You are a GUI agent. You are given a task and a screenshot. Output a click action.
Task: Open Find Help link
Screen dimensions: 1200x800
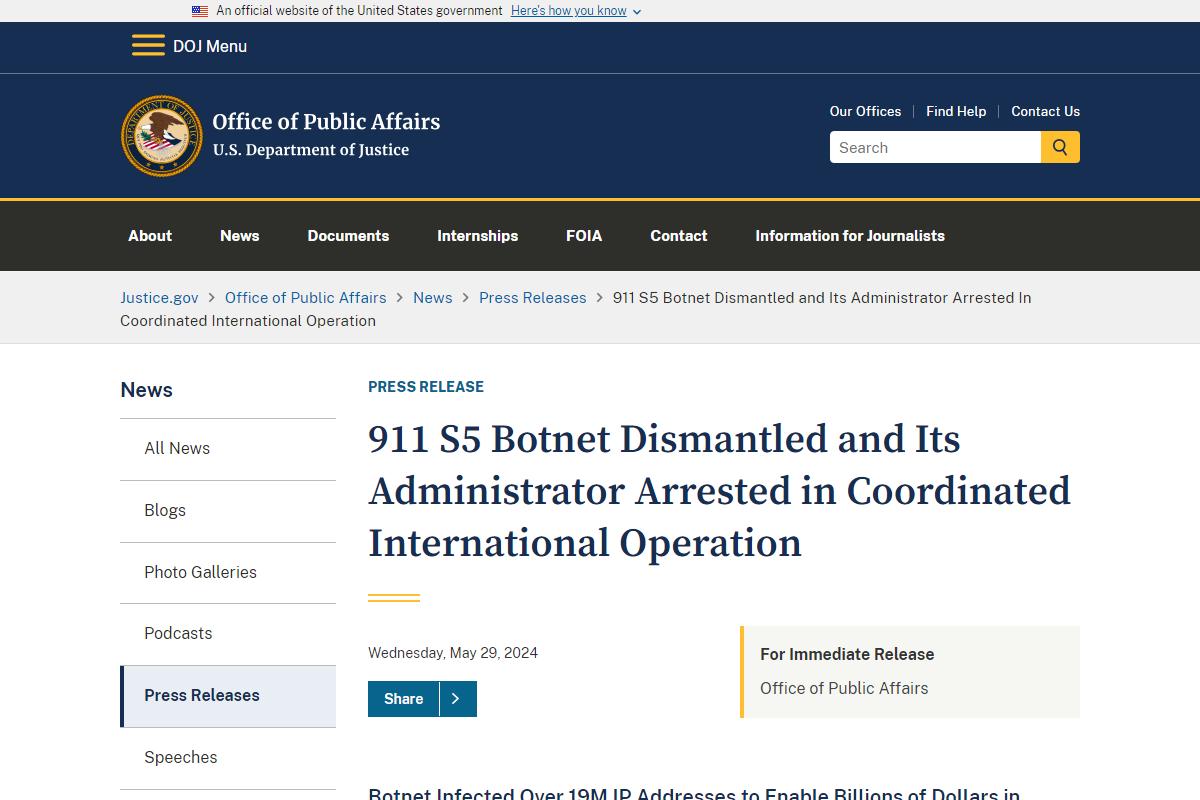pyautogui.click(x=956, y=111)
